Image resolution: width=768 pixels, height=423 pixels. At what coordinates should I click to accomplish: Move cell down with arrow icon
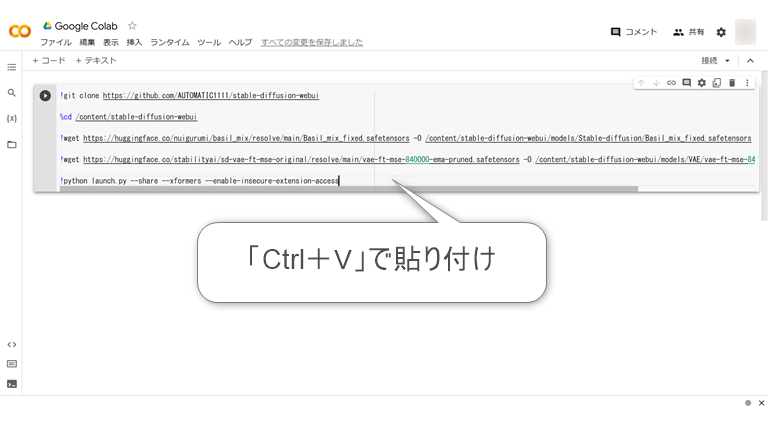(656, 83)
